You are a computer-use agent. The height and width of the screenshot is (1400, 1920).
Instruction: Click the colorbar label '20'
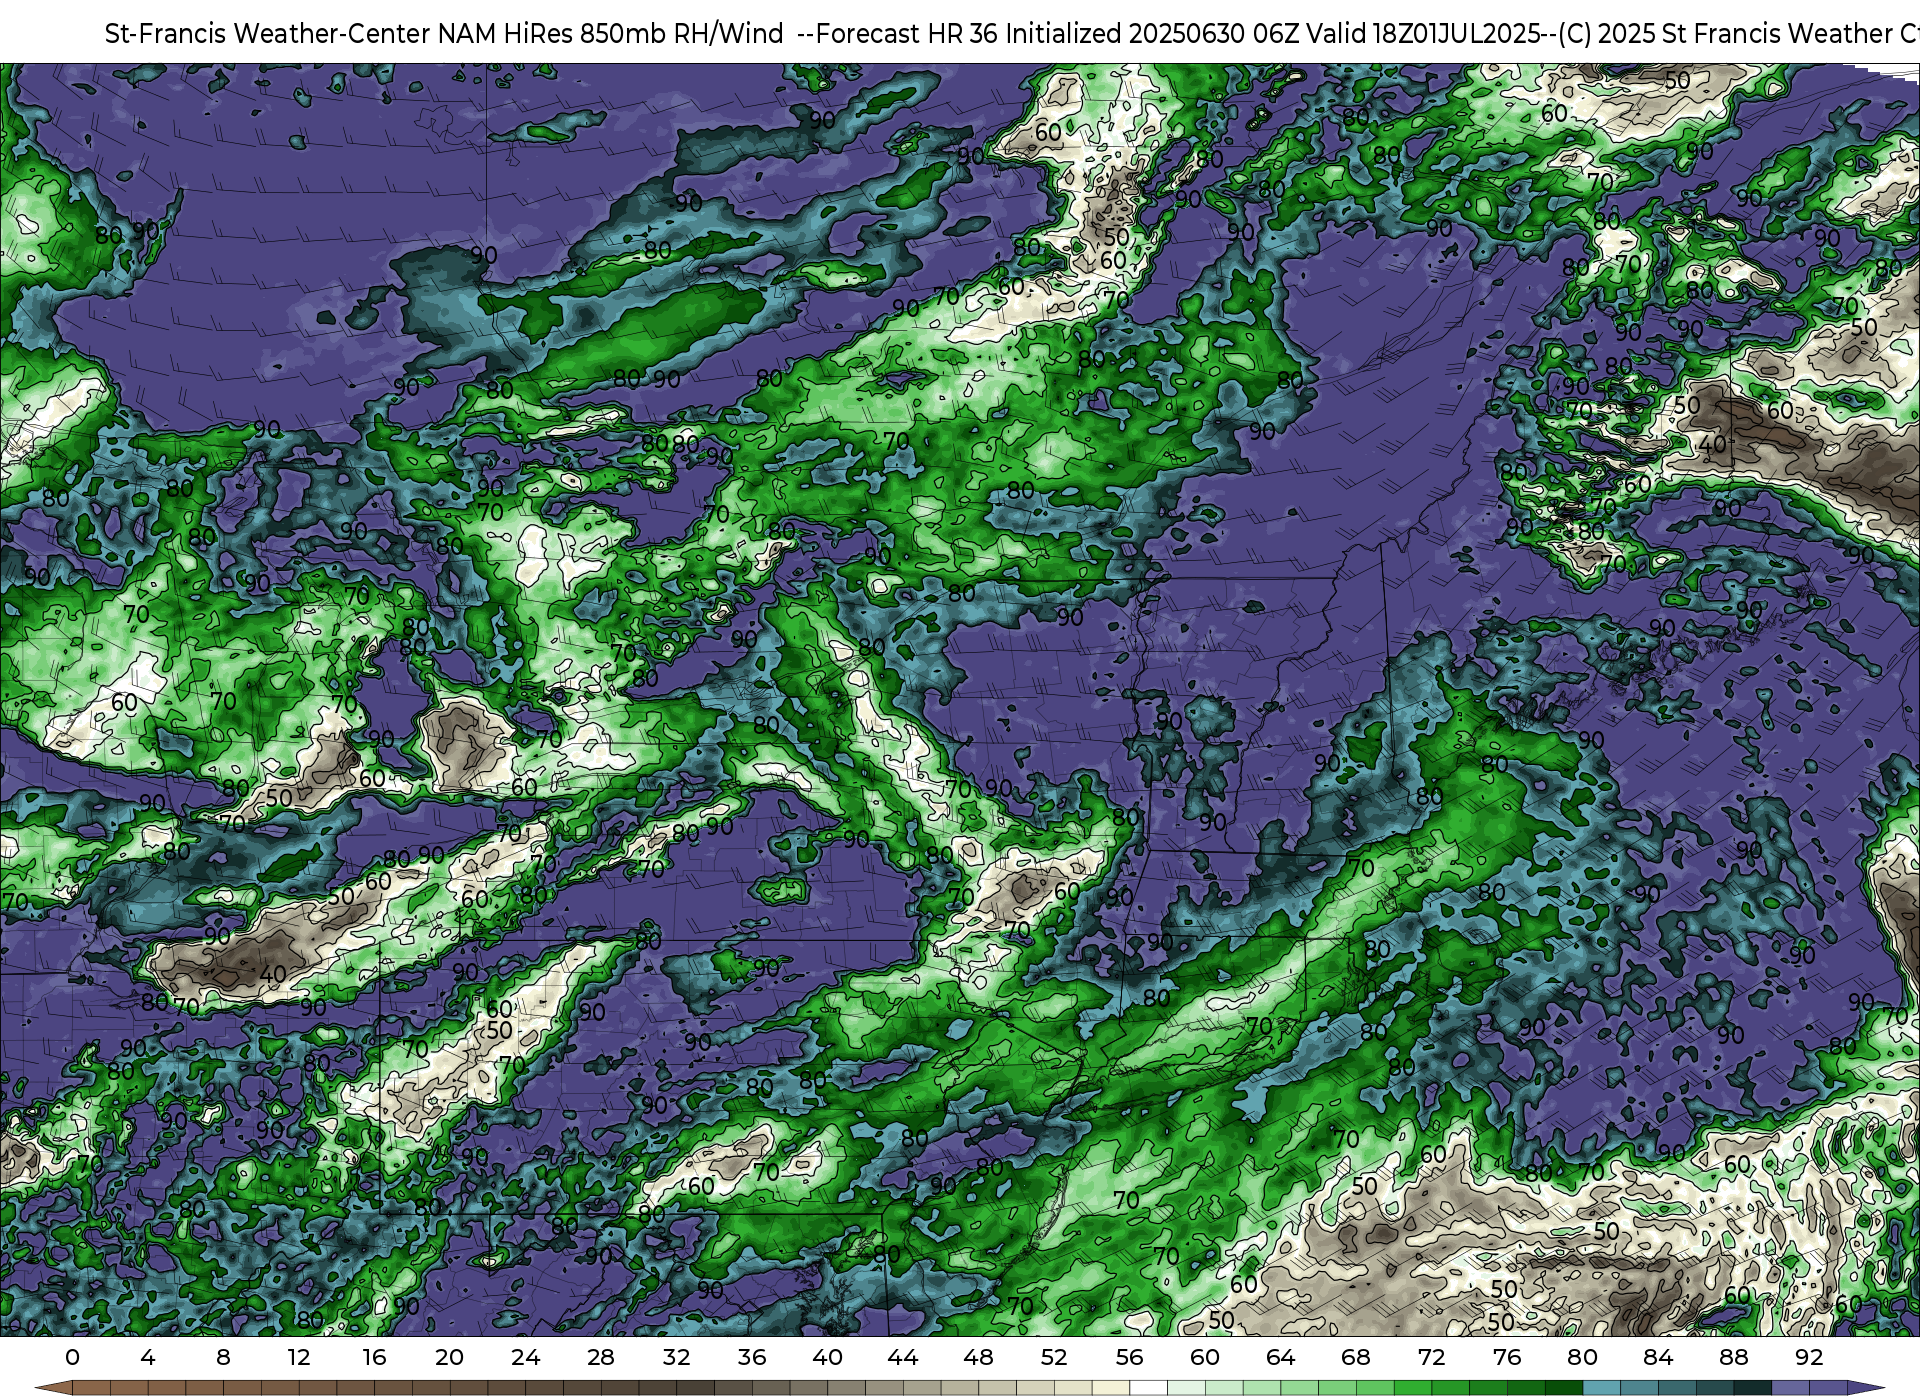click(449, 1357)
